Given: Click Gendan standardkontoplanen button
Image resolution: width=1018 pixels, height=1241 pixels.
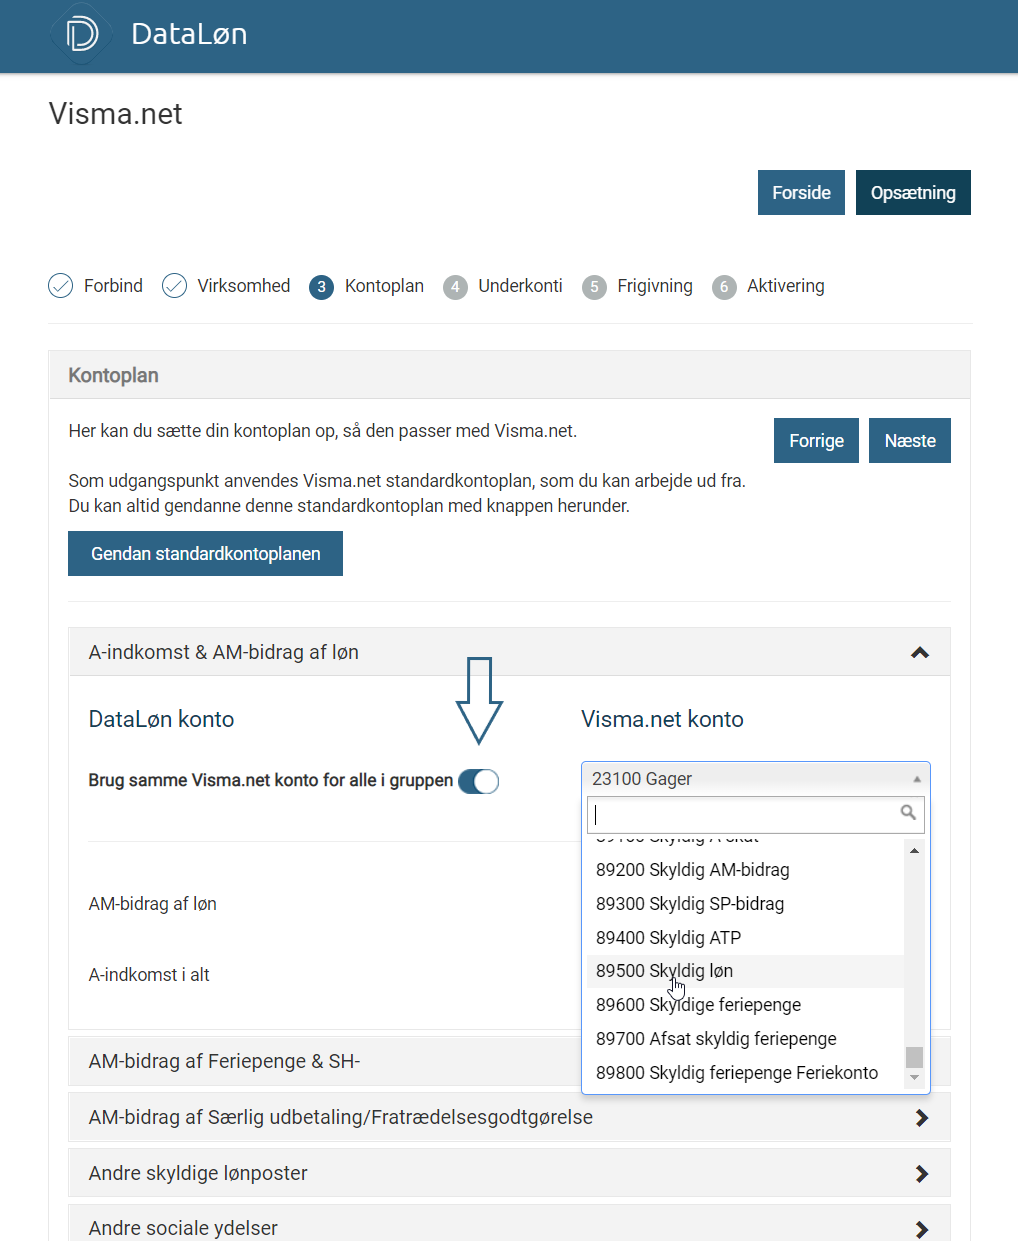Looking at the screenshot, I should tap(205, 554).
